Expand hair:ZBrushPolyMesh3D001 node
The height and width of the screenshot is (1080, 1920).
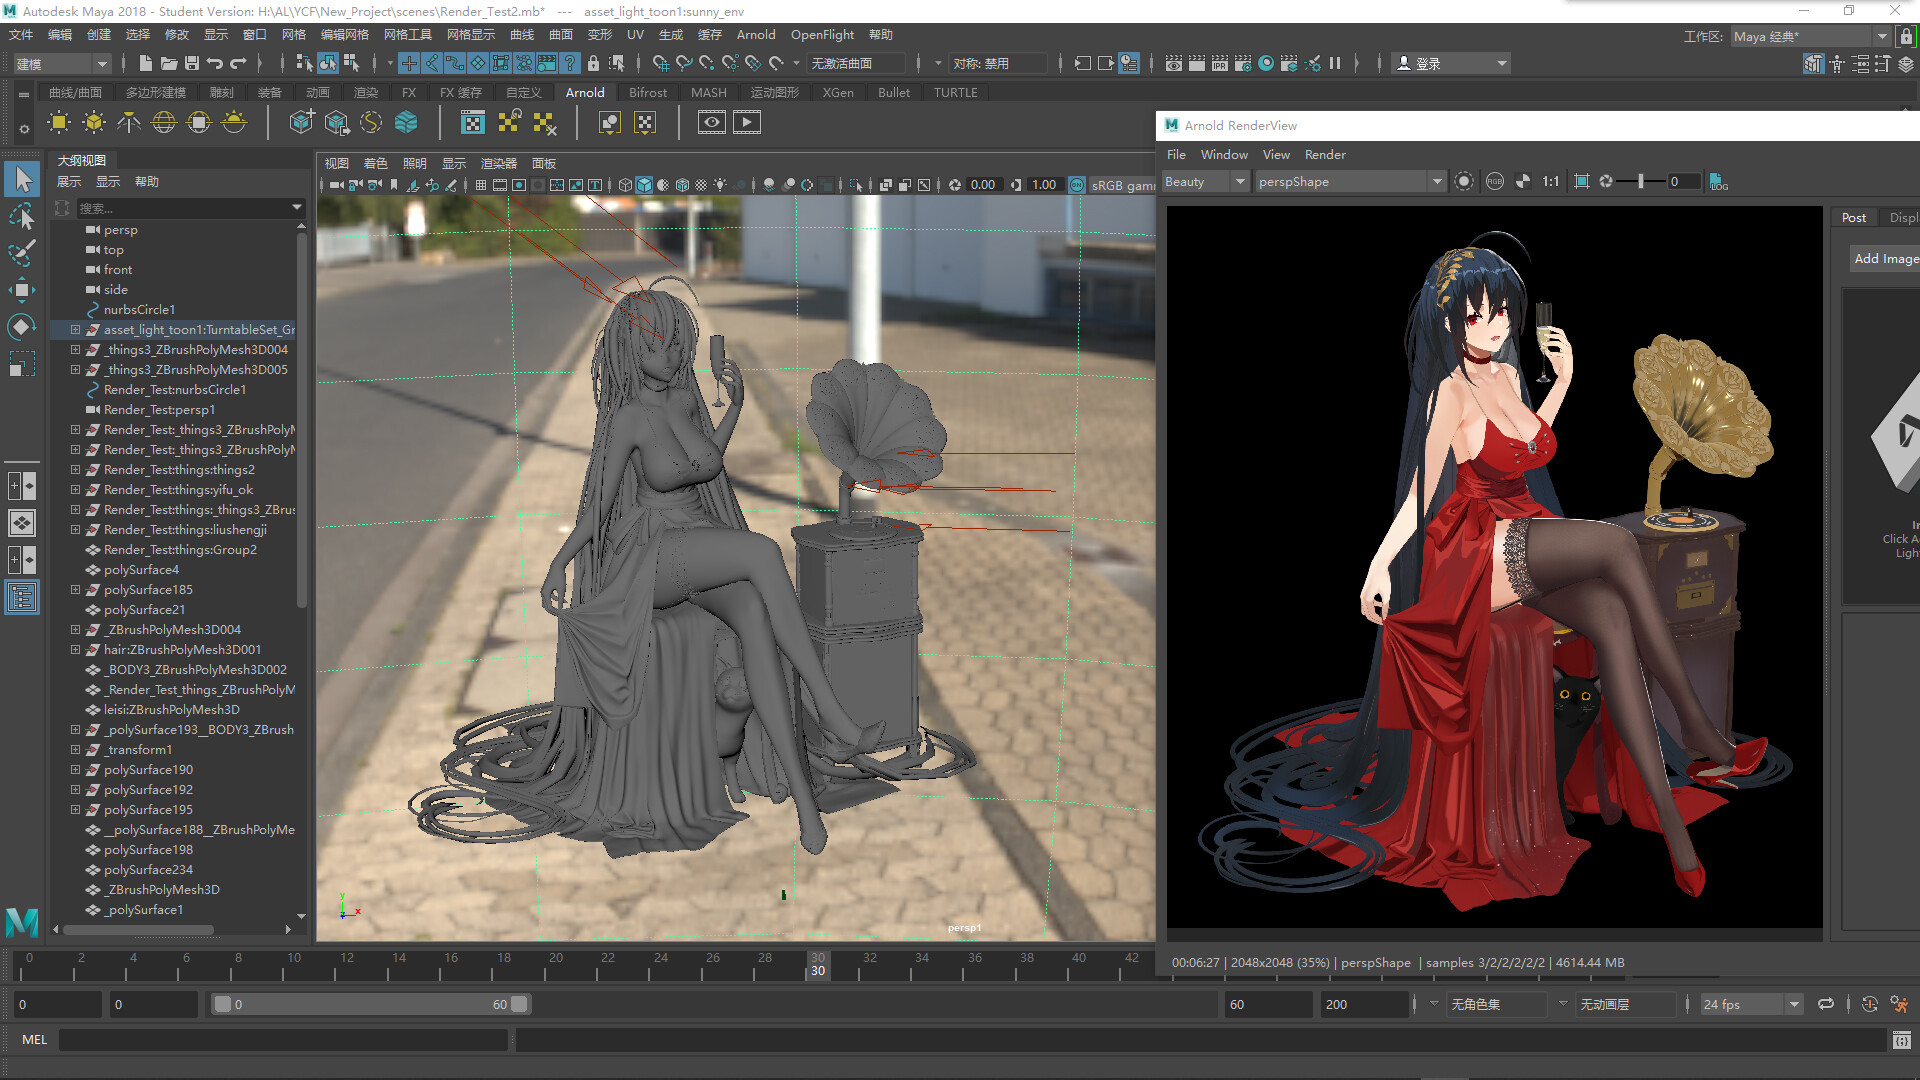[x=75, y=649]
